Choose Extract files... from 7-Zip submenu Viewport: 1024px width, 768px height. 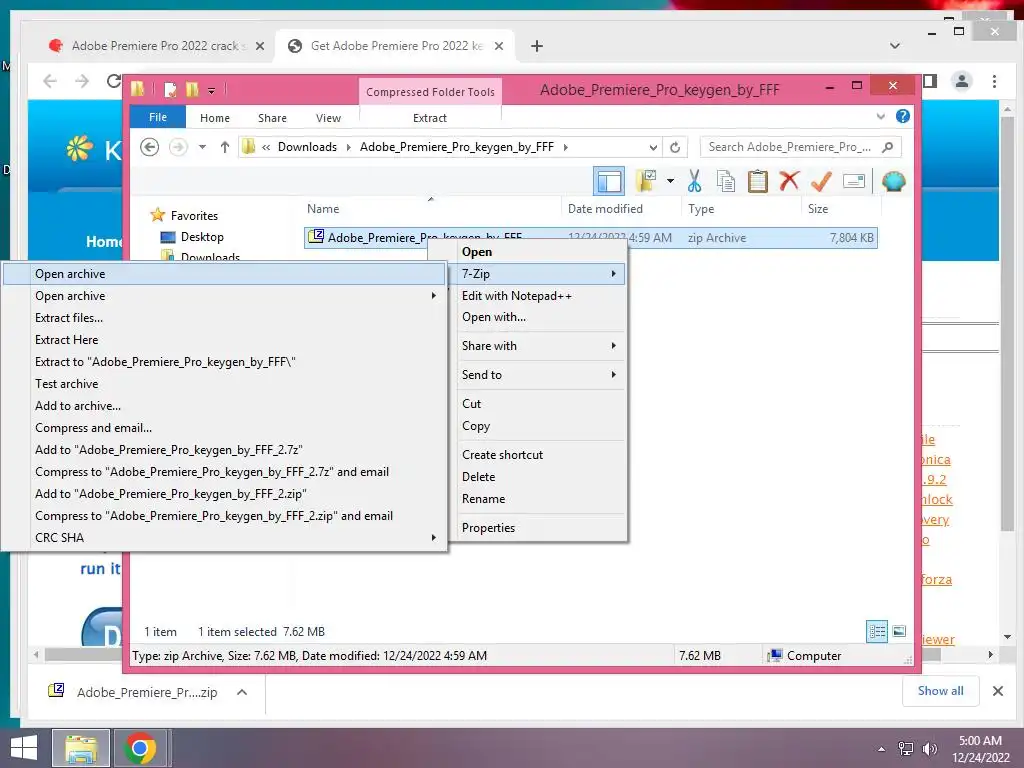pyautogui.click(x=225, y=318)
